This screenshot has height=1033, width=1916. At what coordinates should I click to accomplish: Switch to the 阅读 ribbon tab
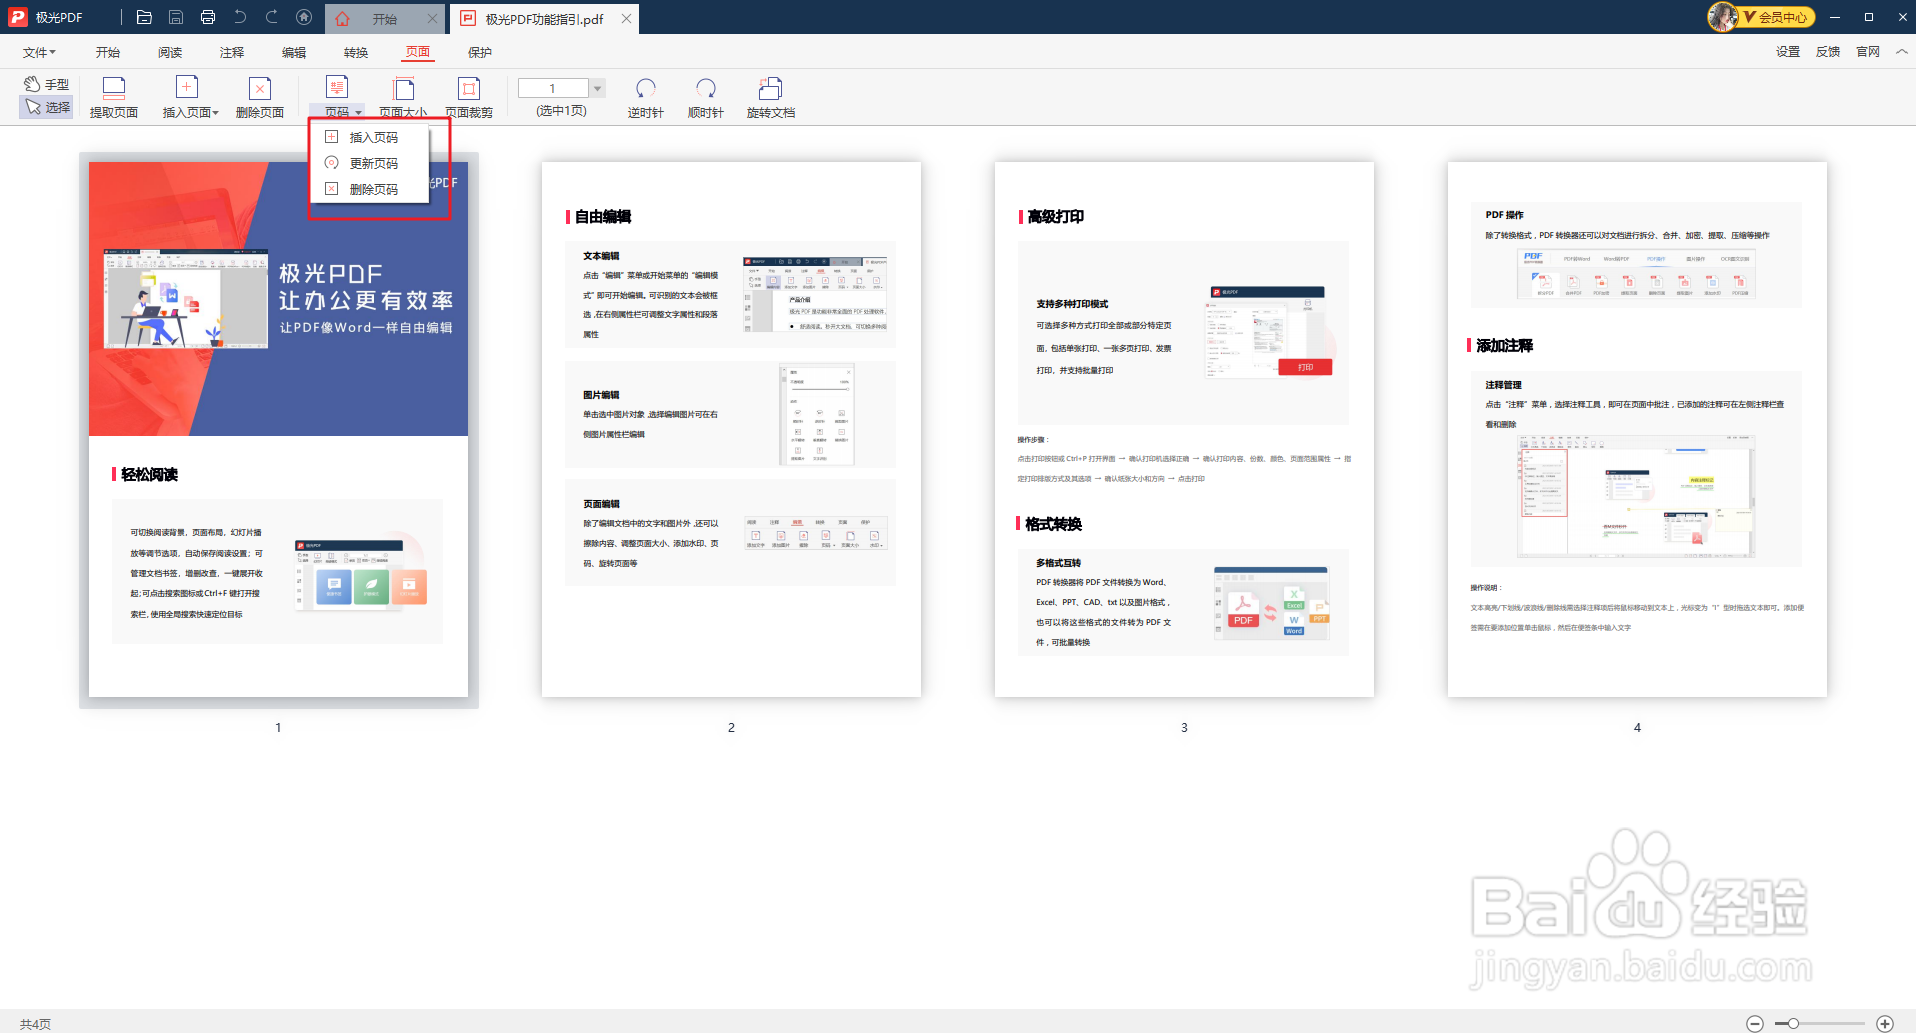(x=170, y=52)
